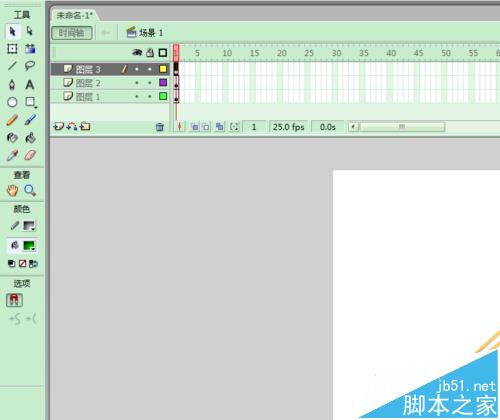Viewport: 500px width, 420px height.
Task: Select the Brush tool
Action: pos(30,120)
